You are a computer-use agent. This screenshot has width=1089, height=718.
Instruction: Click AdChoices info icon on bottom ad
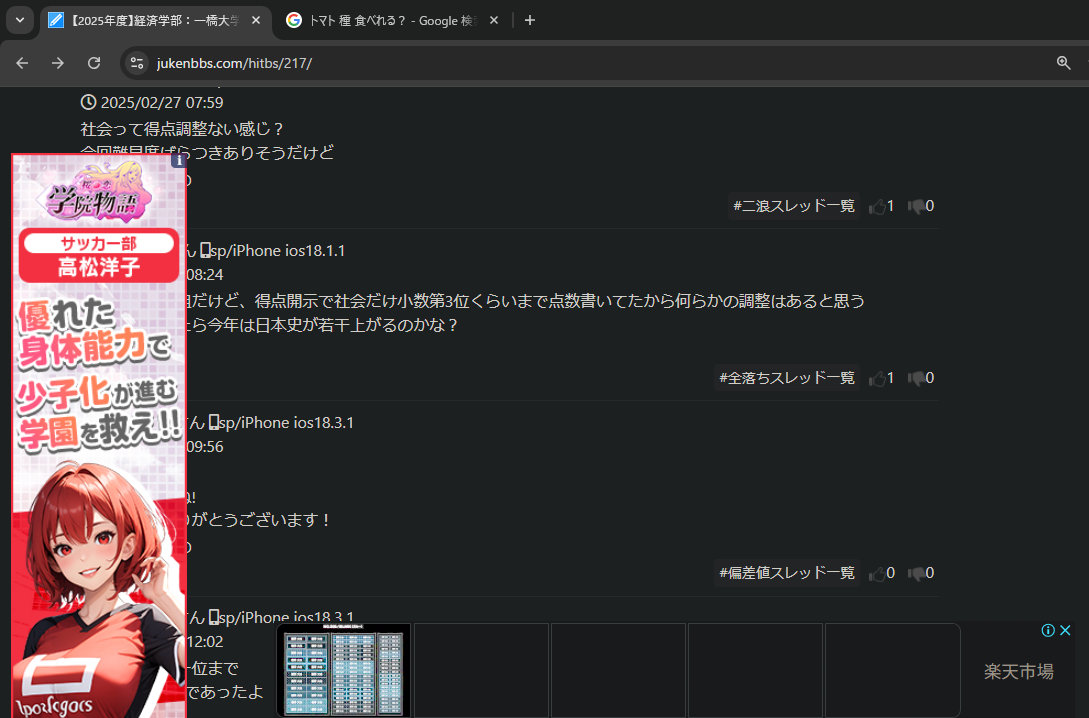click(1048, 630)
